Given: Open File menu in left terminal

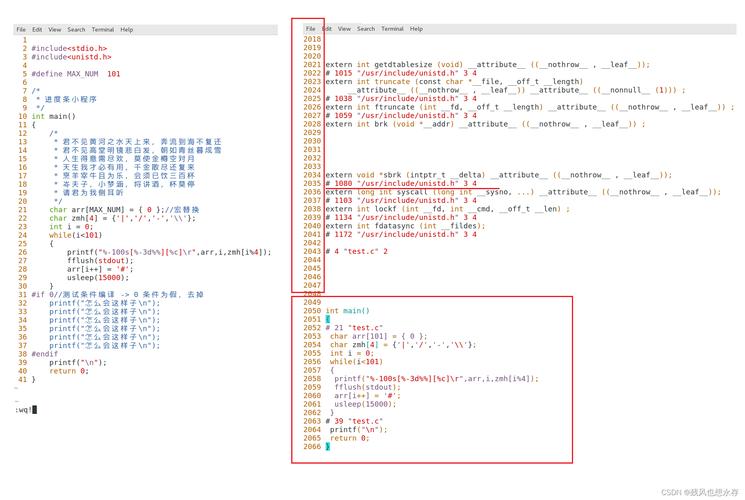Looking at the screenshot, I should [21, 29].
